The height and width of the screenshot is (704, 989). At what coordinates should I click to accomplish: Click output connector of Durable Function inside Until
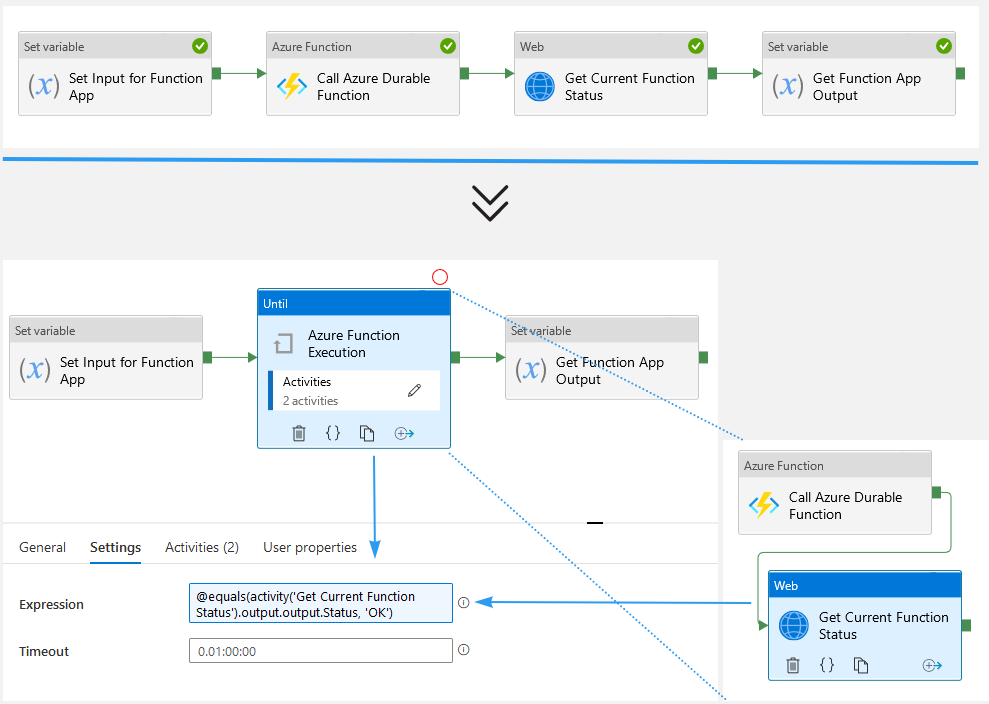936,492
